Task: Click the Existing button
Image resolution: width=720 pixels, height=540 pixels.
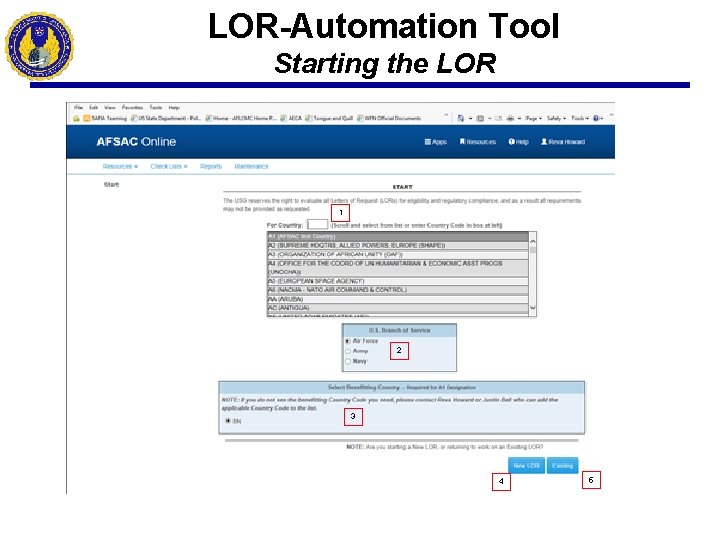Action: [562, 466]
